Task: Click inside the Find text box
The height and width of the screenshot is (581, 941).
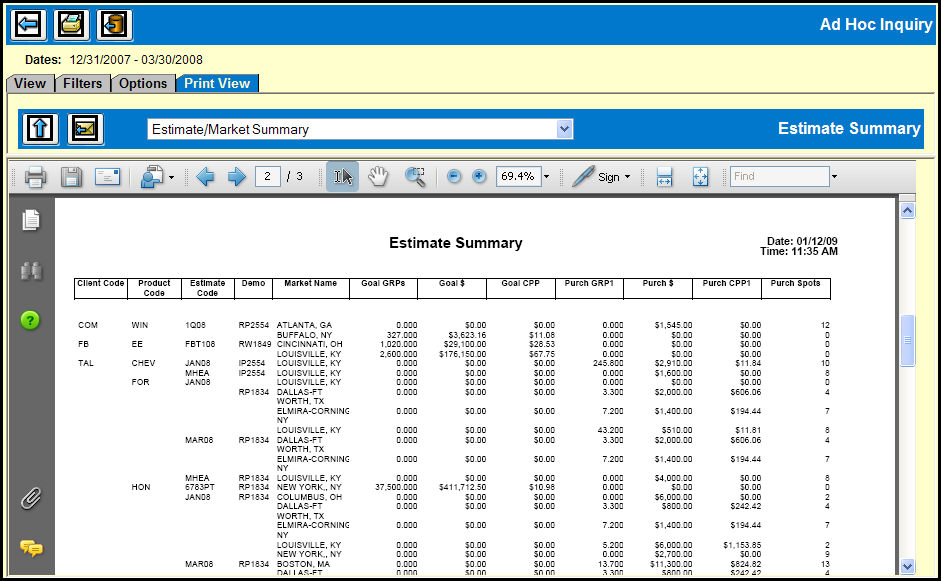Action: [x=780, y=176]
